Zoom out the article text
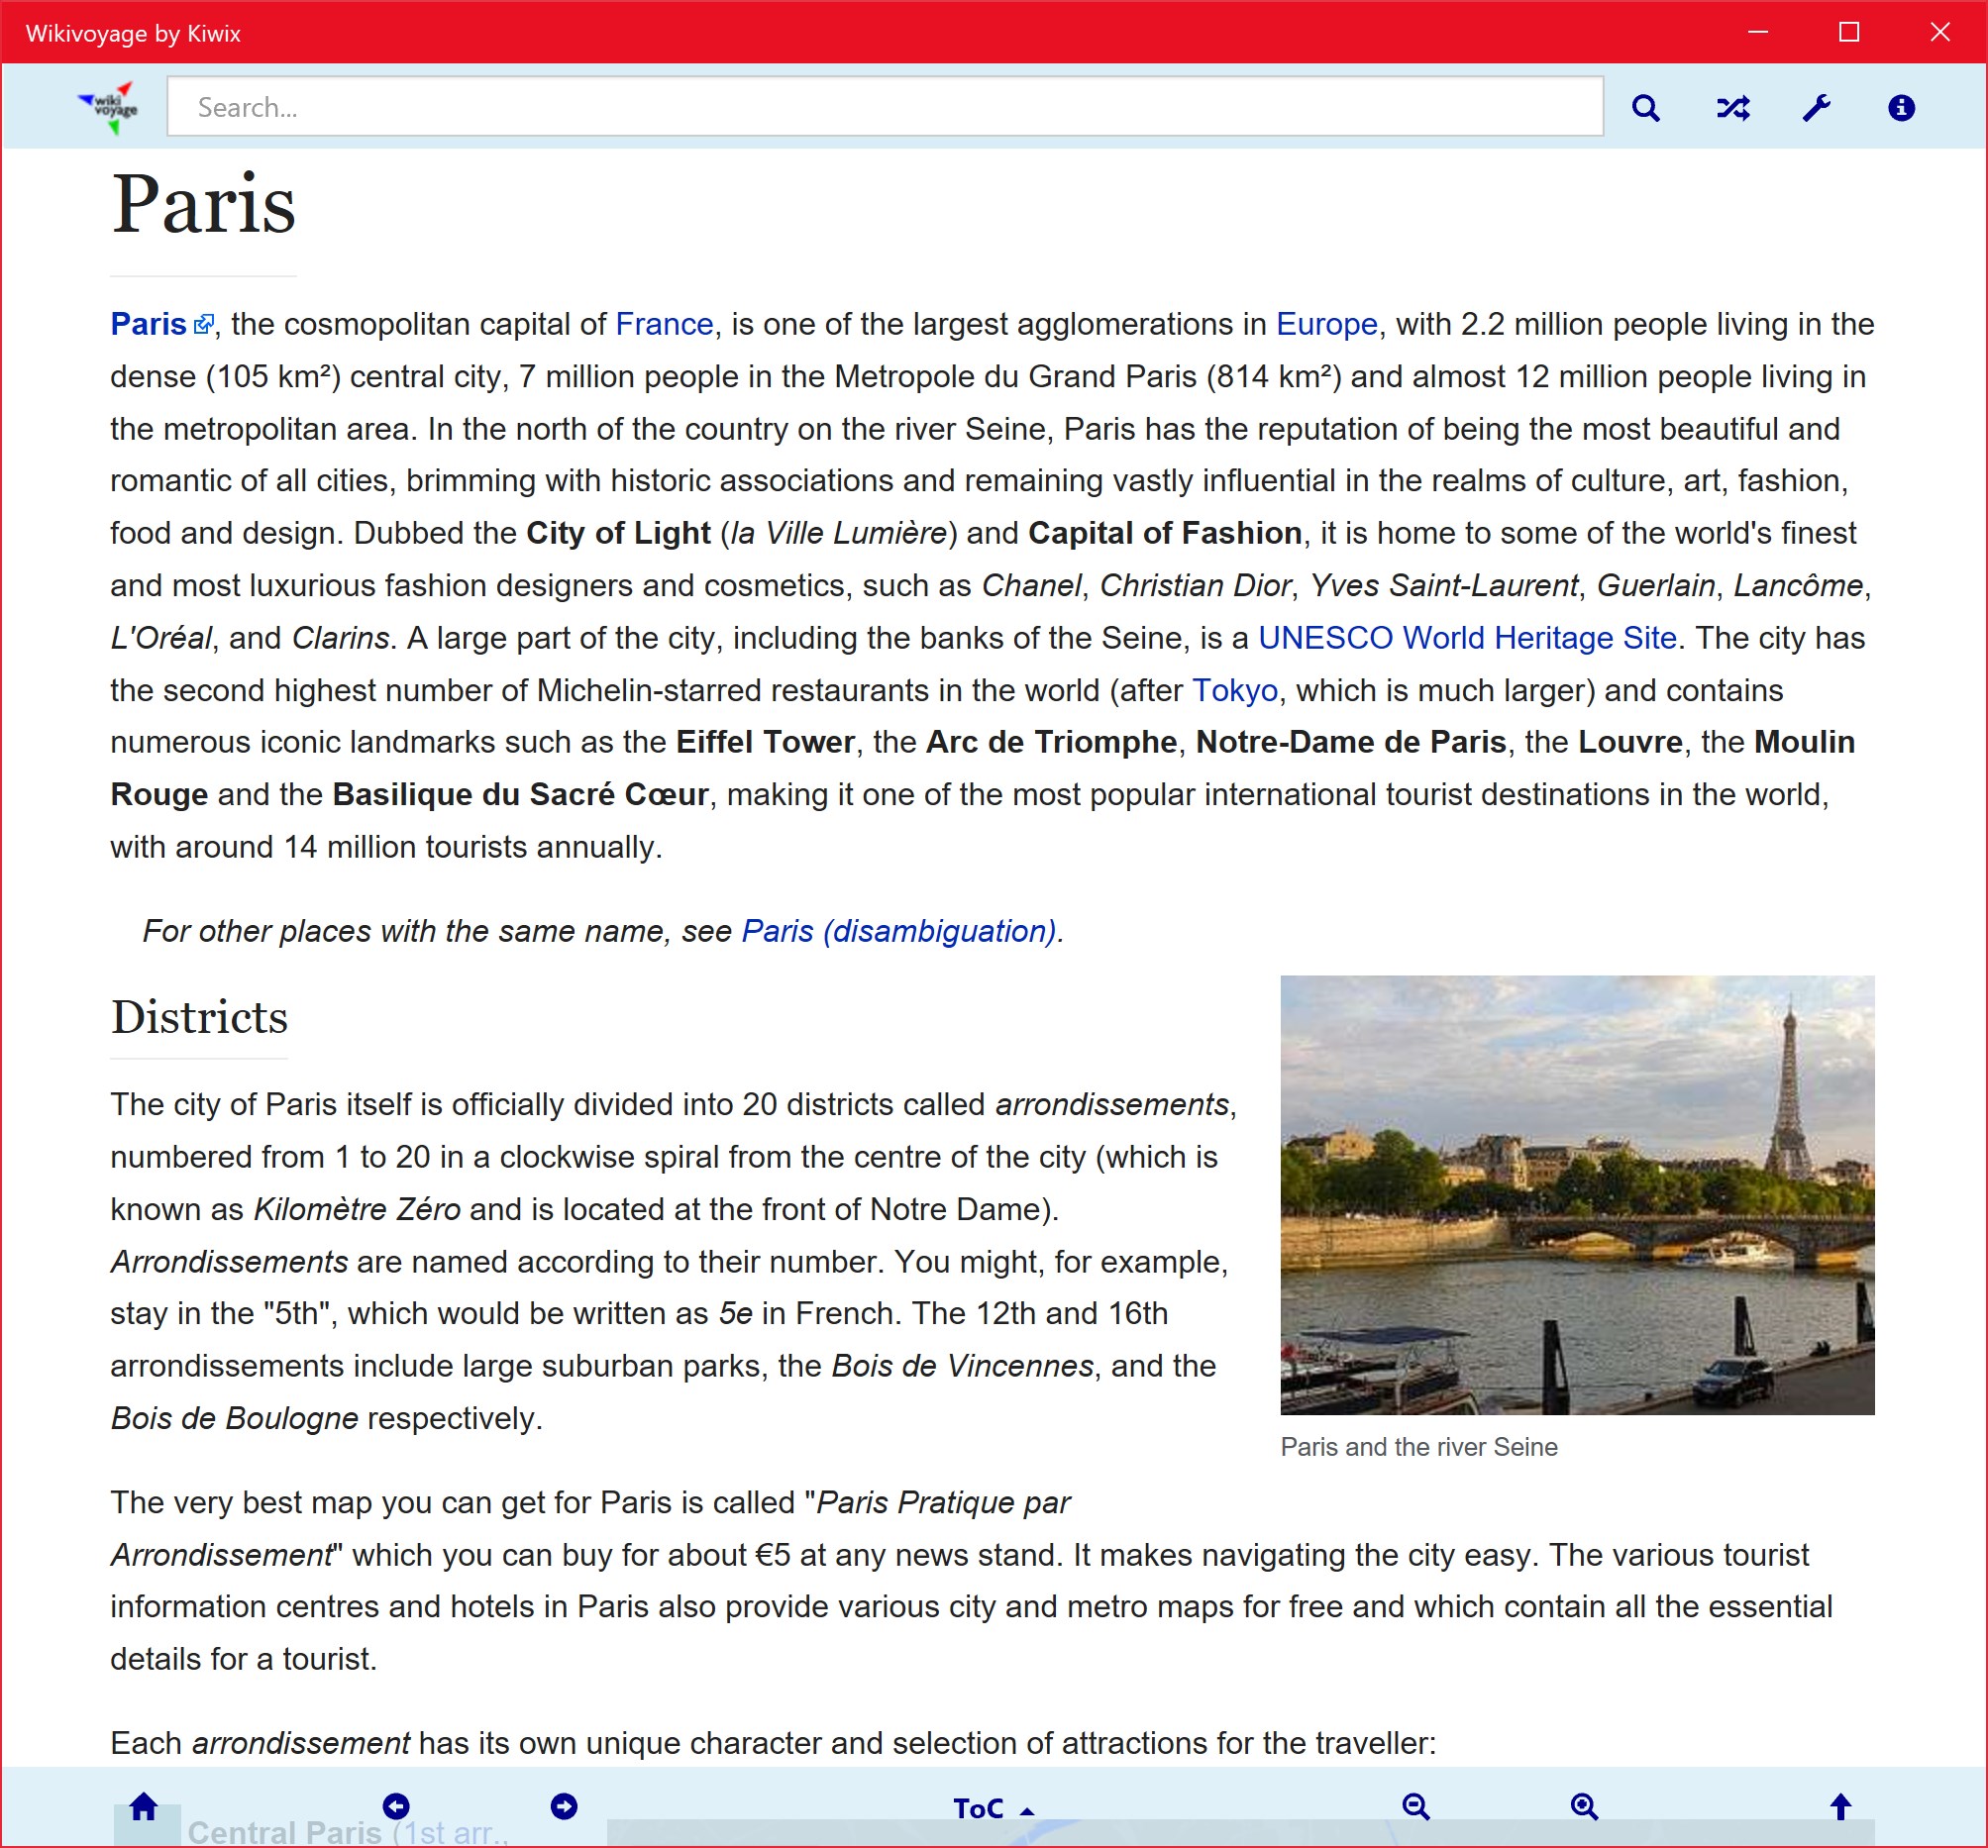 click(1415, 1806)
